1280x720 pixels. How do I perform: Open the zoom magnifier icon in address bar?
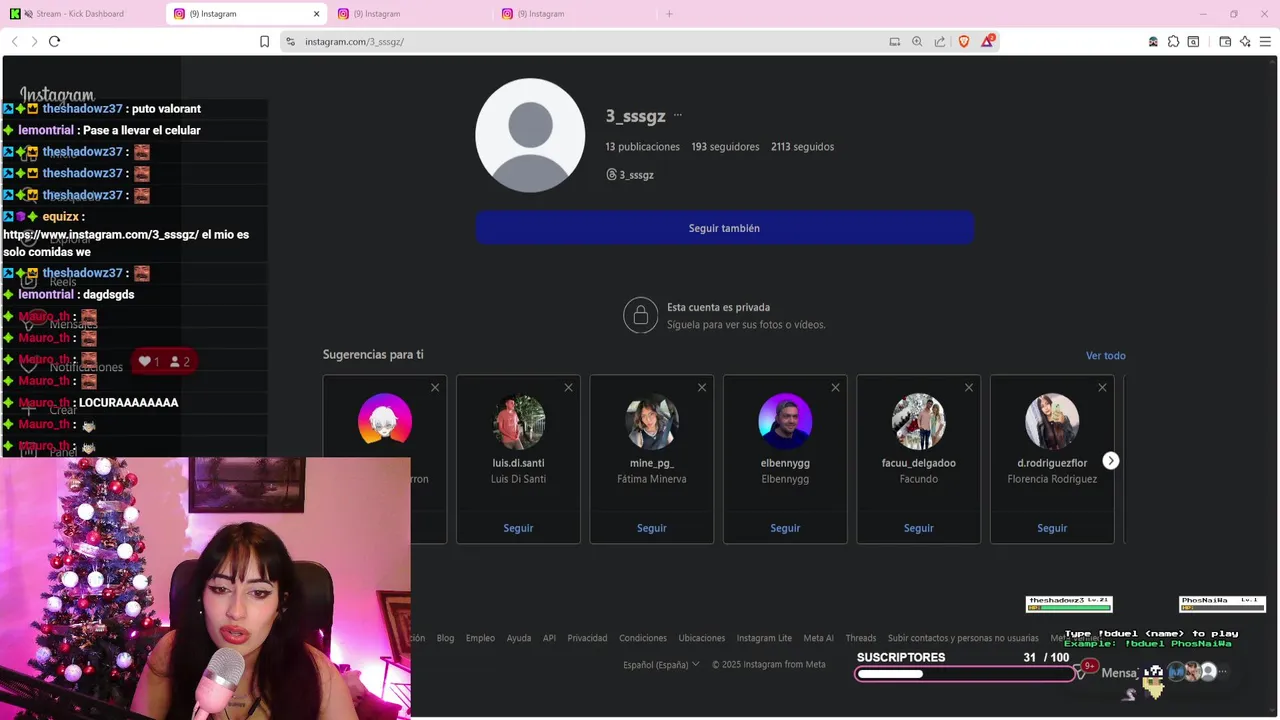(917, 41)
